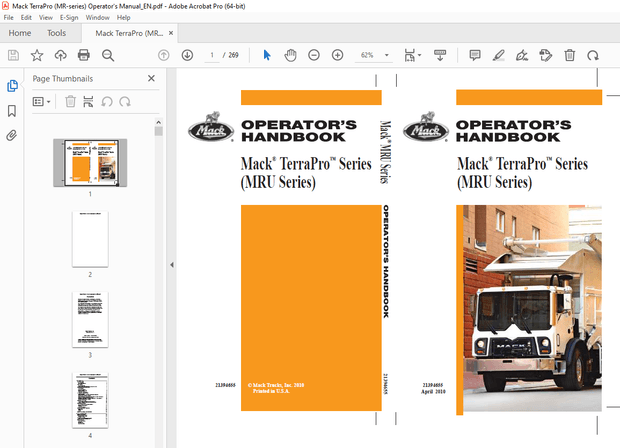Zoom in with the plus circle
This screenshot has width=620, height=448.
tap(337, 55)
